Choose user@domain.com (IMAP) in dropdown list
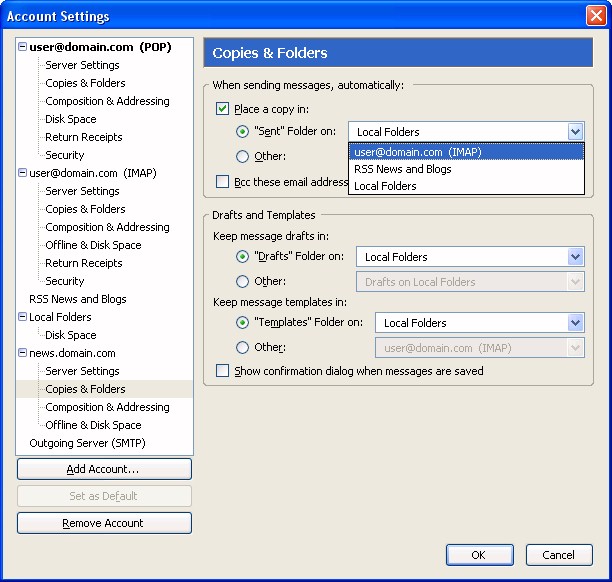612x582 pixels. click(466, 152)
